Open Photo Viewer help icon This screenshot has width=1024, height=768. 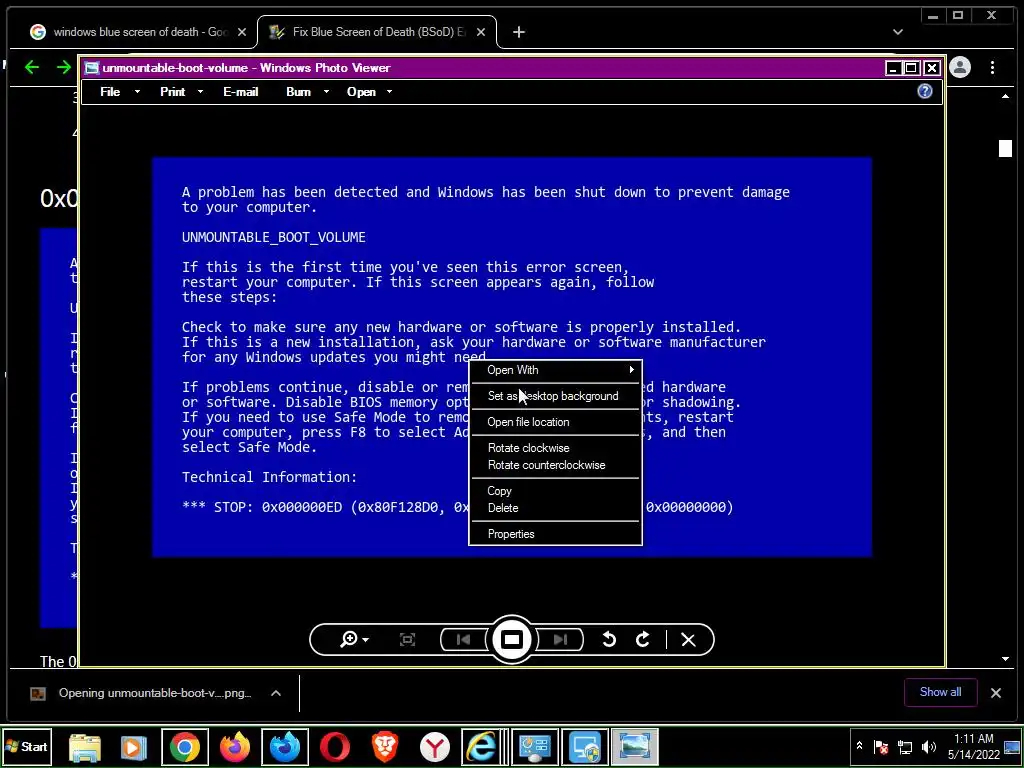coord(925,91)
